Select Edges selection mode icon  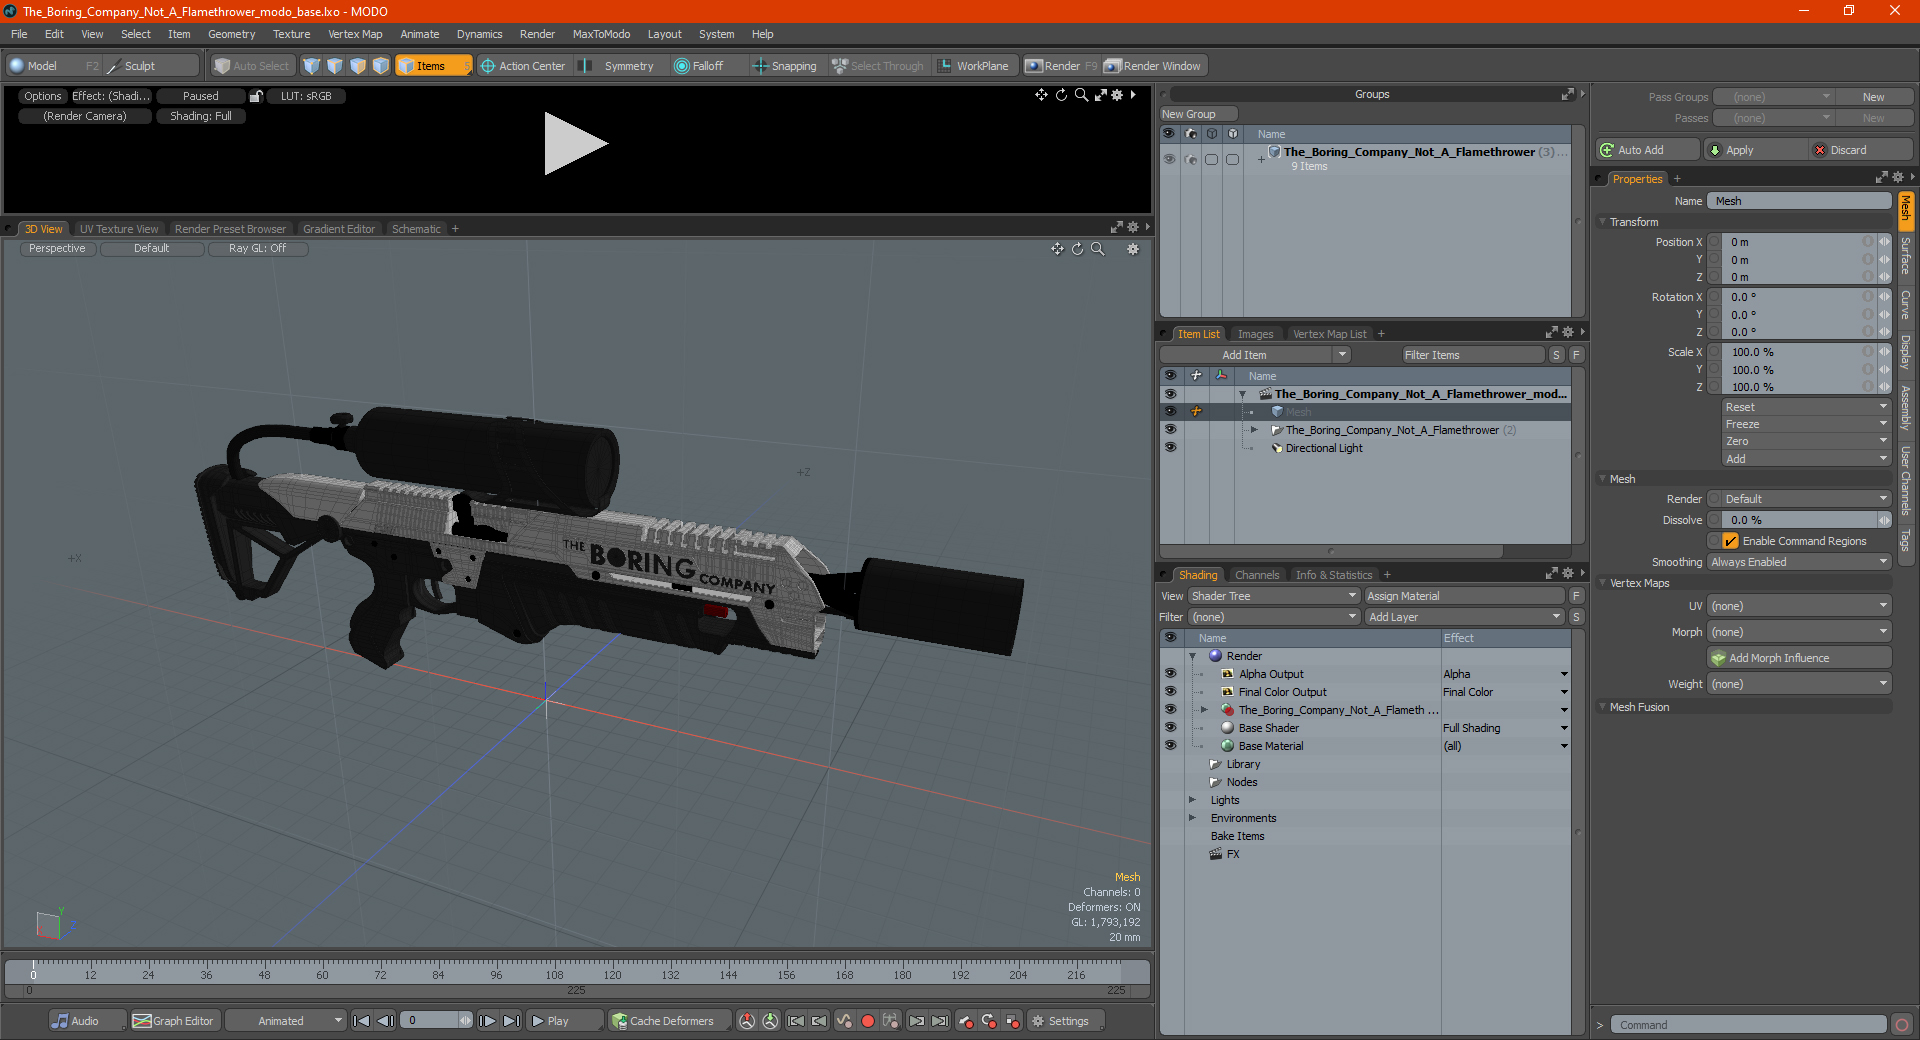pyautogui.click(x=335, y=66)
